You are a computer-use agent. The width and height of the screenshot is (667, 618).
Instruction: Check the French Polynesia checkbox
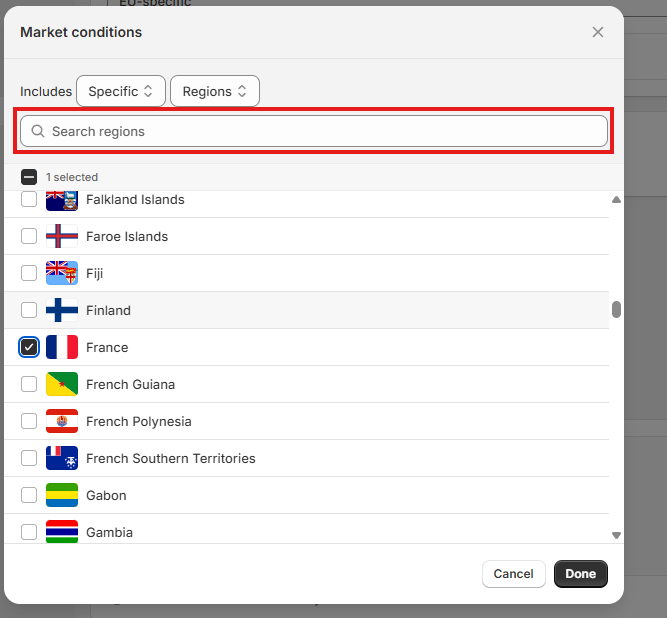pos(29,421)
